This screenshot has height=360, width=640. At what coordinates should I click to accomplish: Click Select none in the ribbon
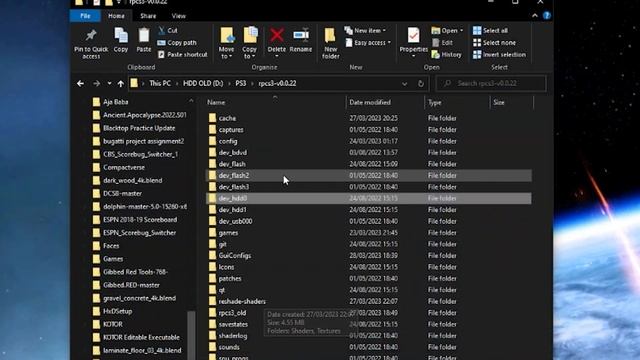[494, 42]
